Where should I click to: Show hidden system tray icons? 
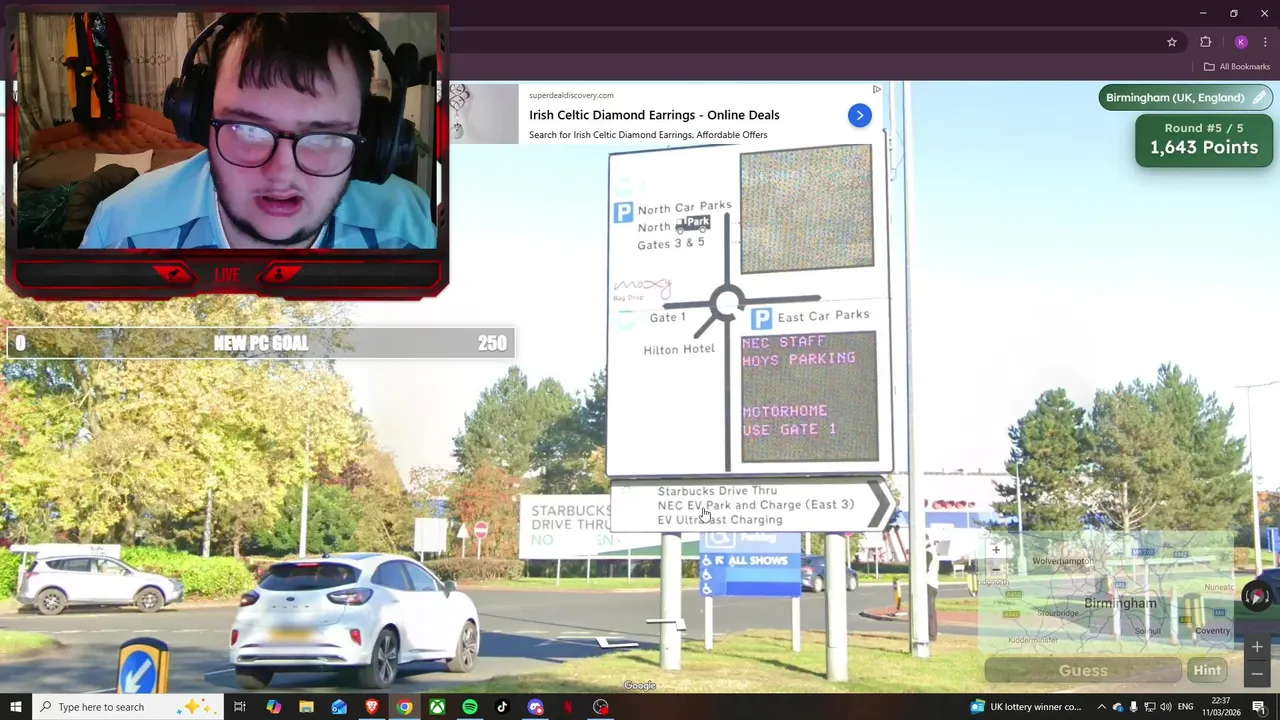1102,707
